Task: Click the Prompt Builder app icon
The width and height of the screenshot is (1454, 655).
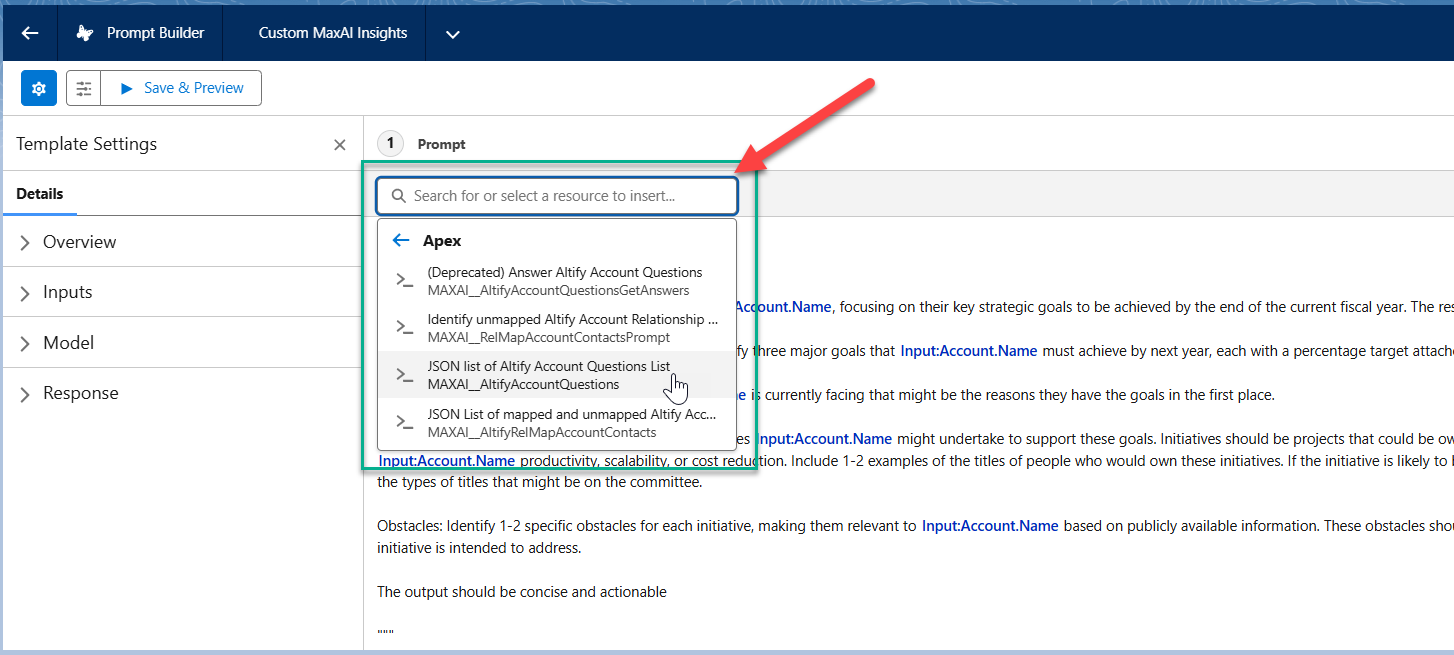Action: pos(86,33)
